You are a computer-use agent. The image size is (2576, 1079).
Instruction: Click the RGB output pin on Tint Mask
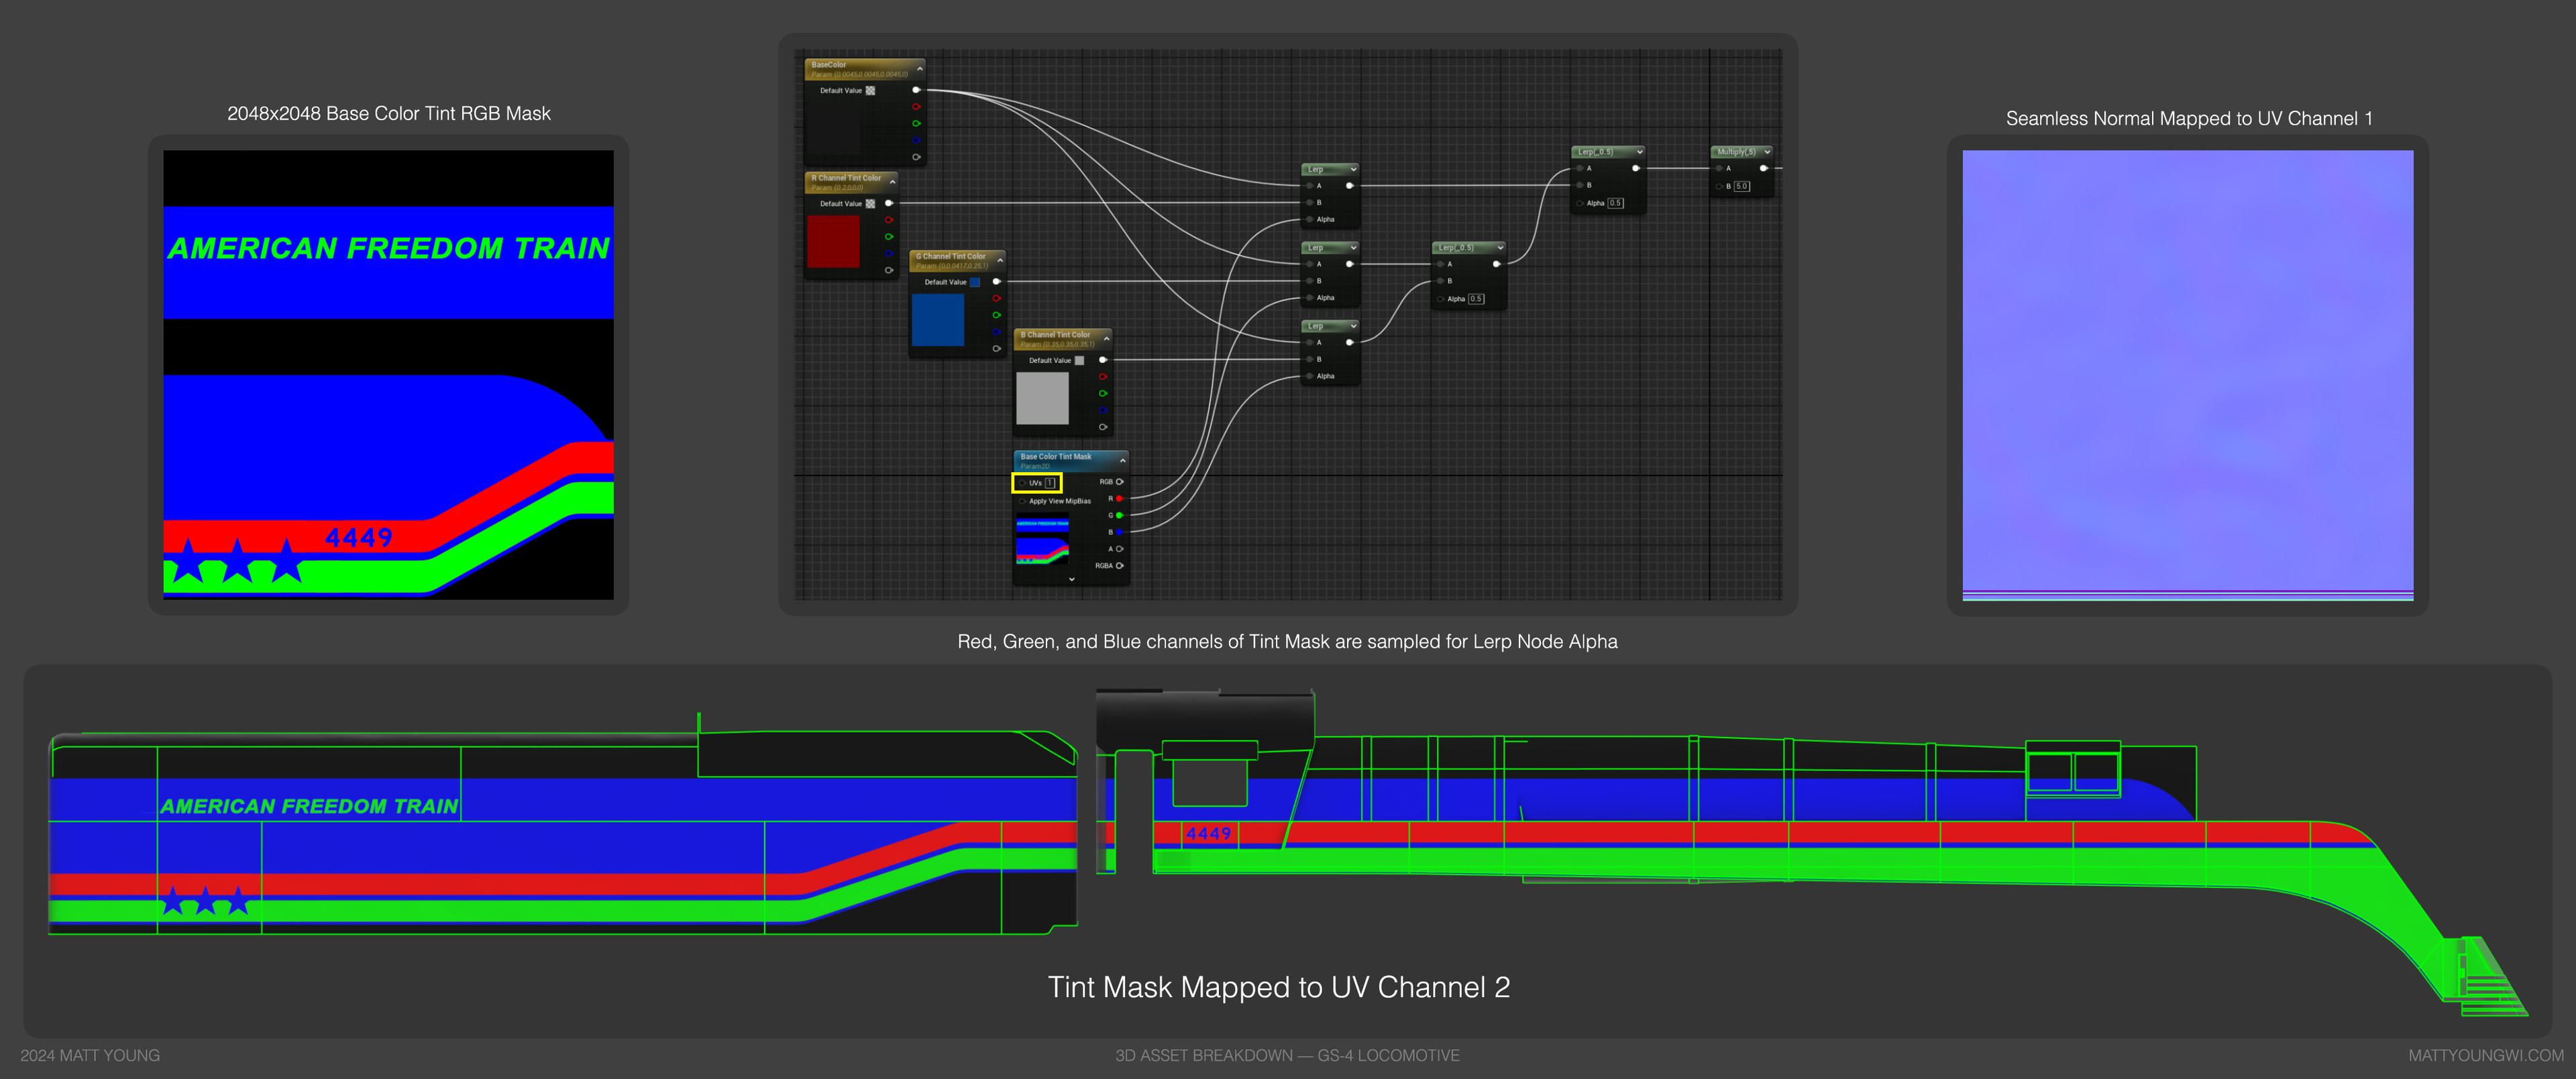[1119, 482]
